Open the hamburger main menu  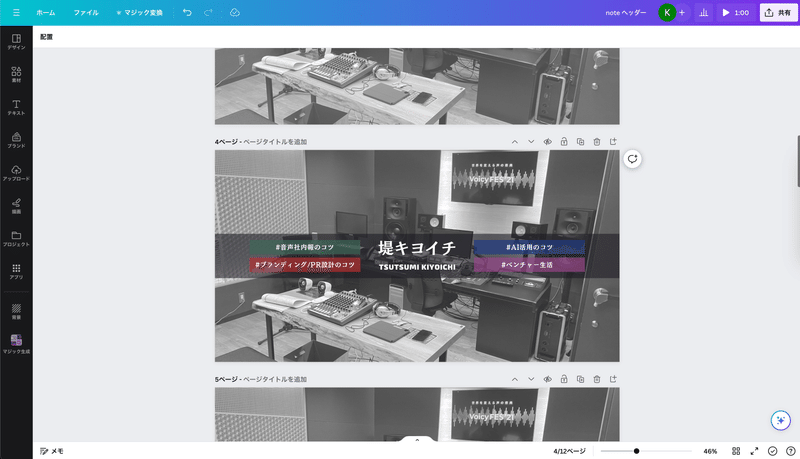point(16,13)
